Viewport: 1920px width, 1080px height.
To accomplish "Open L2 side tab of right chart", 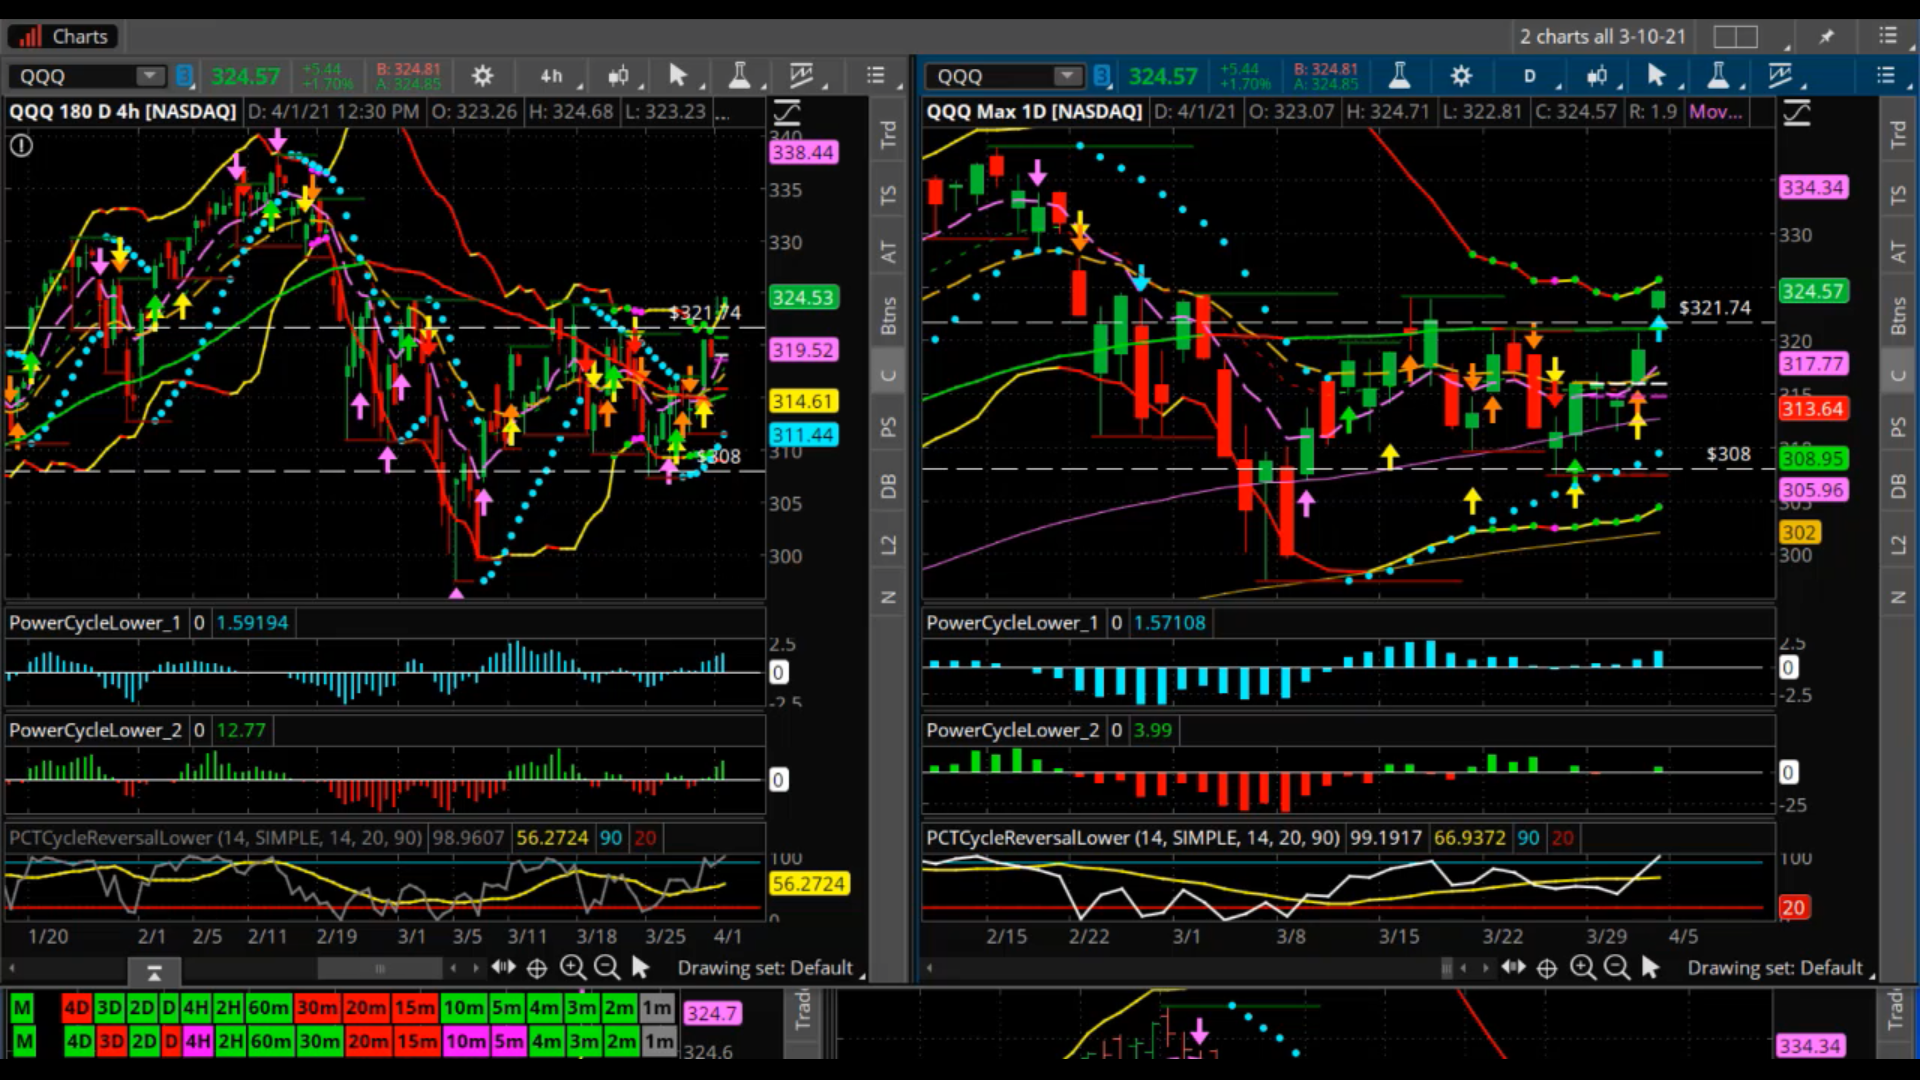I will click(1898, 545).
